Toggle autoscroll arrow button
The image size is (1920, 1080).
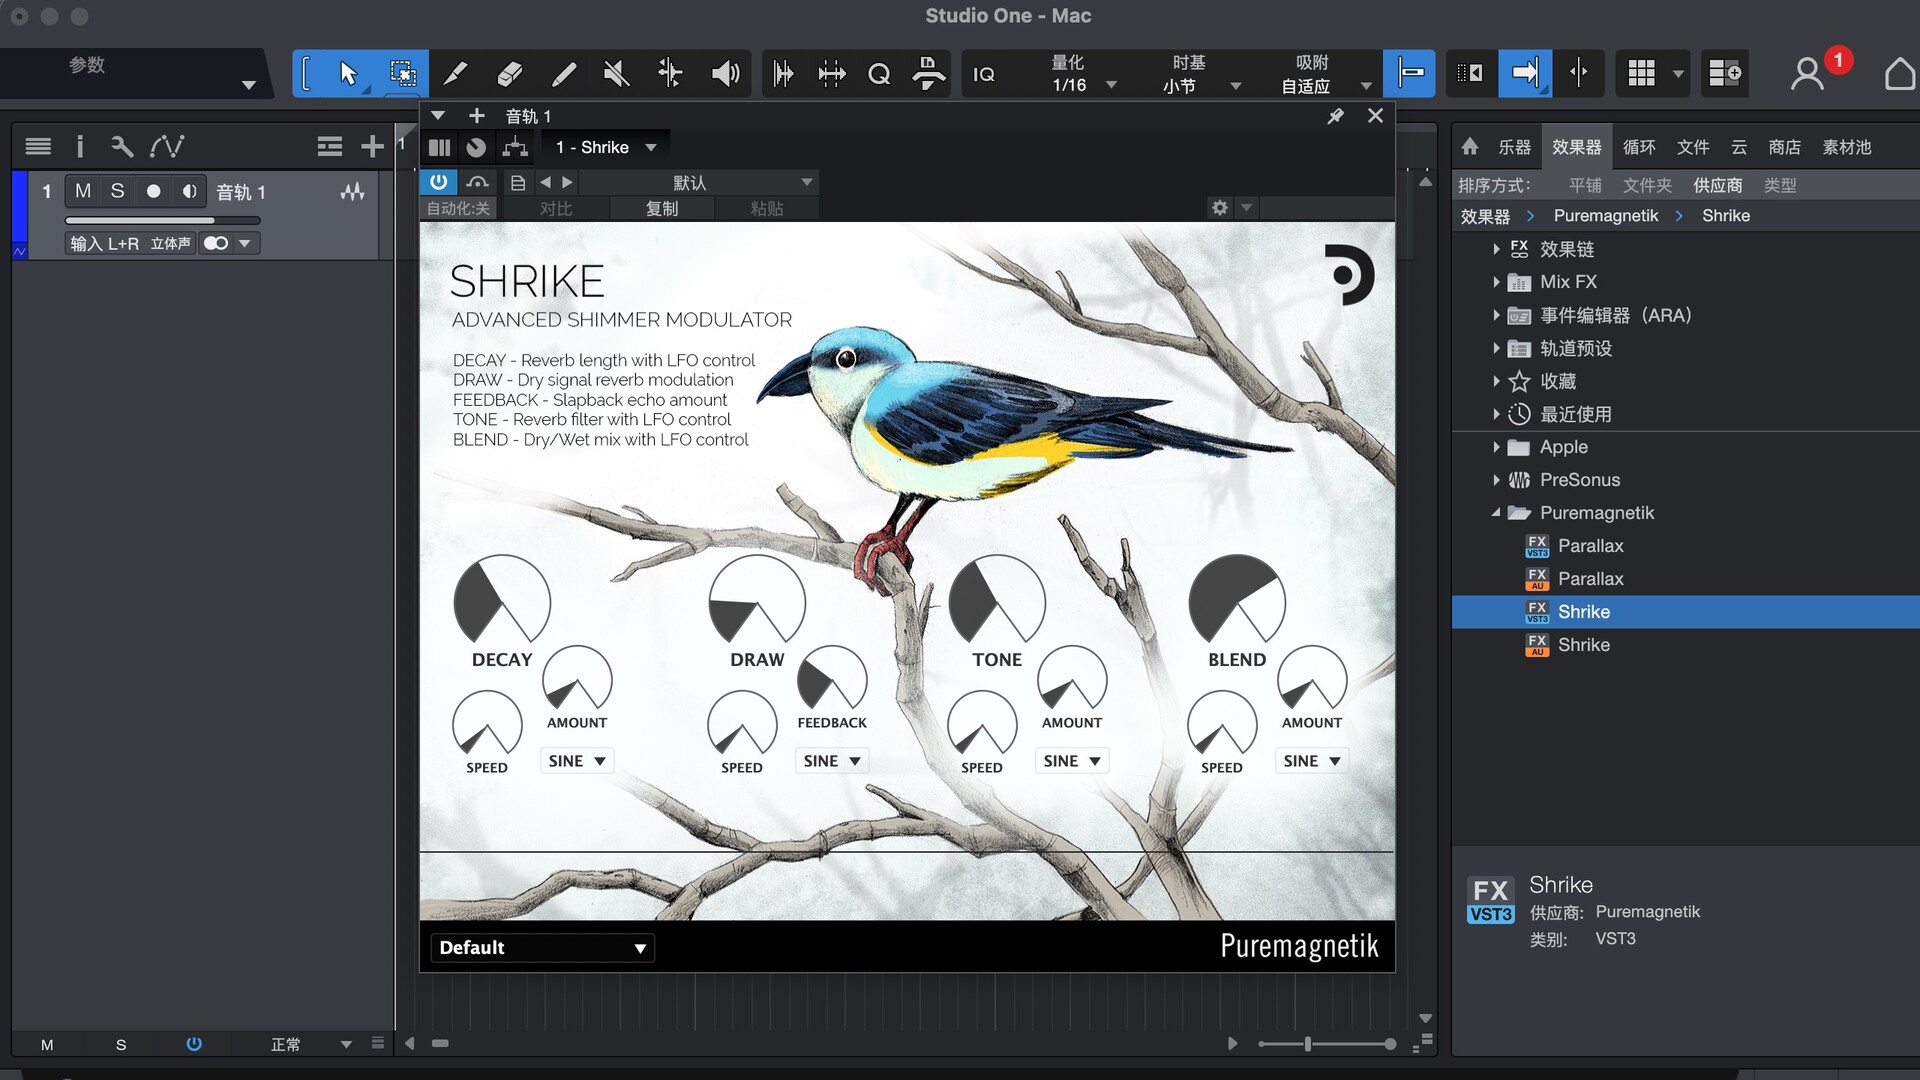pos(1525,74)
